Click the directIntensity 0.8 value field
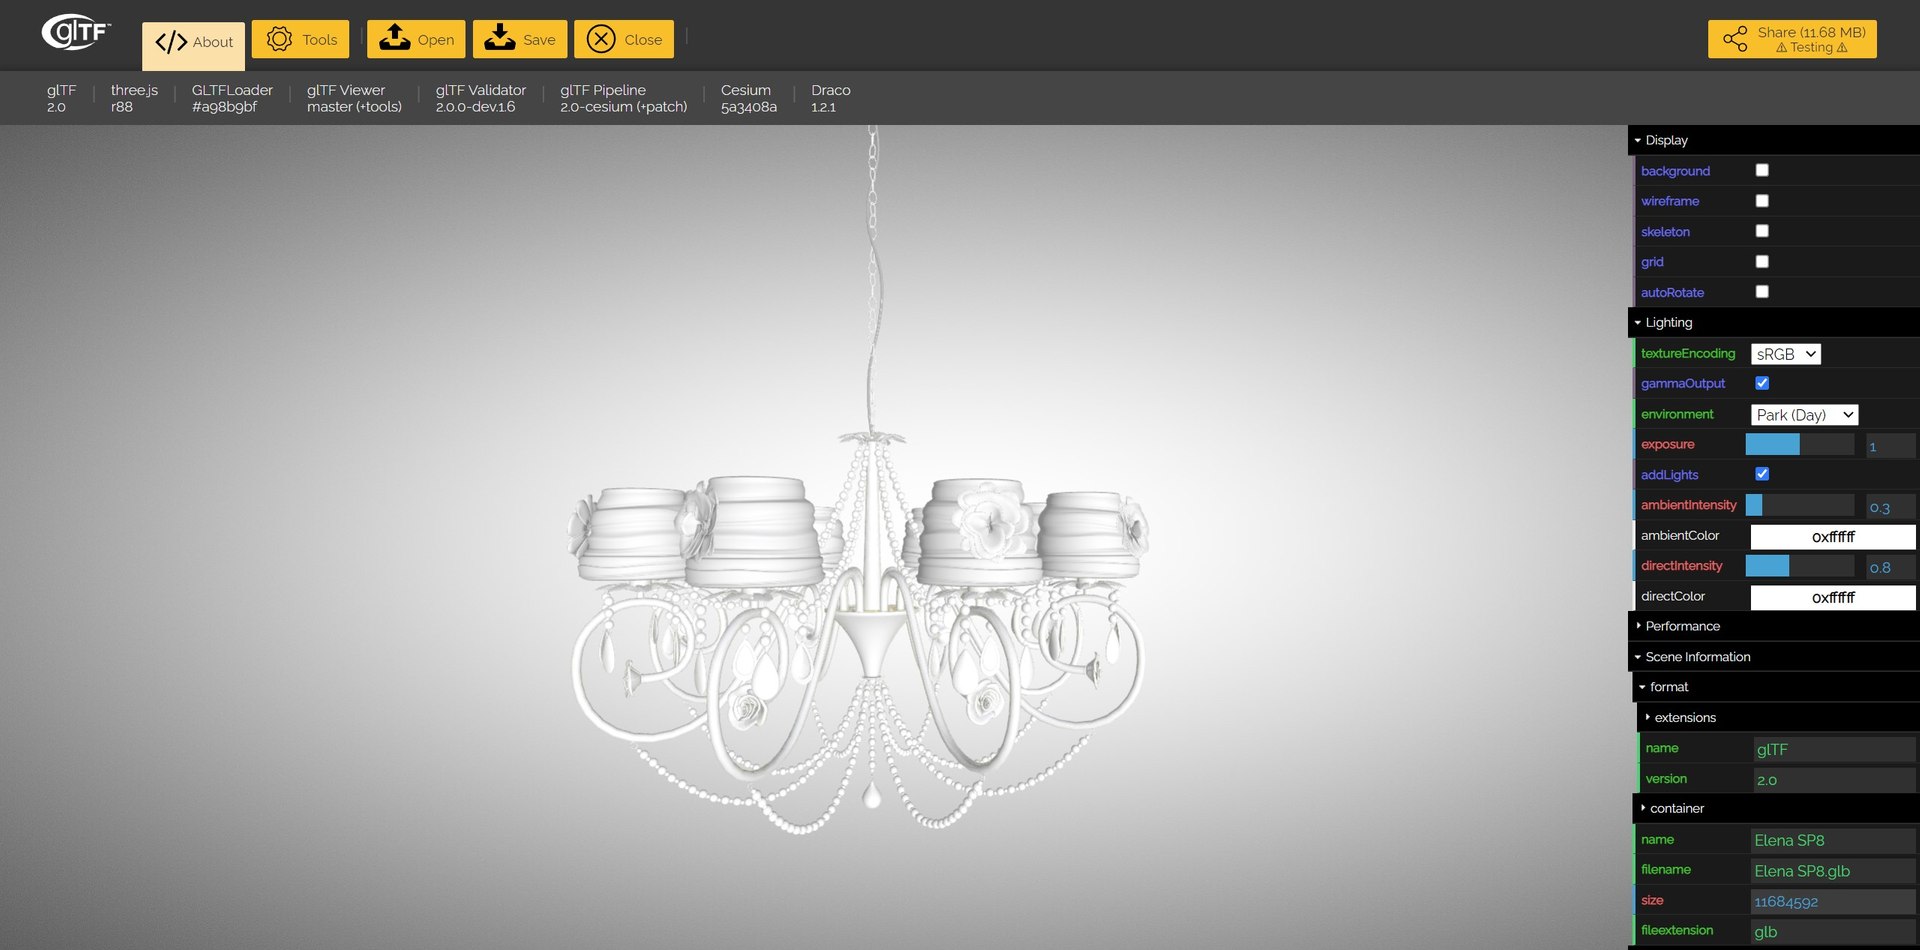Viewport: 1920px width, 950px height. pyautogui.click(x=1890, y=567)
